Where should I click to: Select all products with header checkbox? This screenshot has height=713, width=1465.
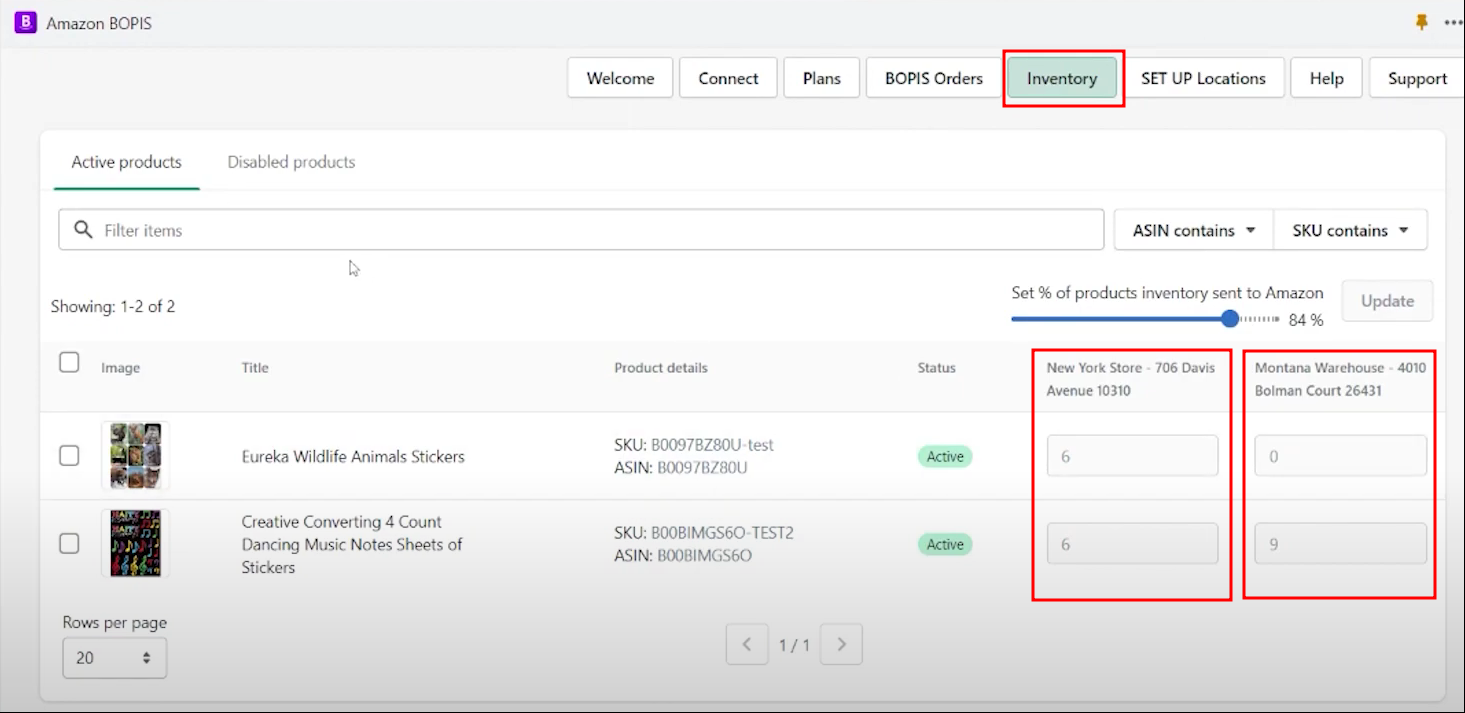(x=69, y=362)
